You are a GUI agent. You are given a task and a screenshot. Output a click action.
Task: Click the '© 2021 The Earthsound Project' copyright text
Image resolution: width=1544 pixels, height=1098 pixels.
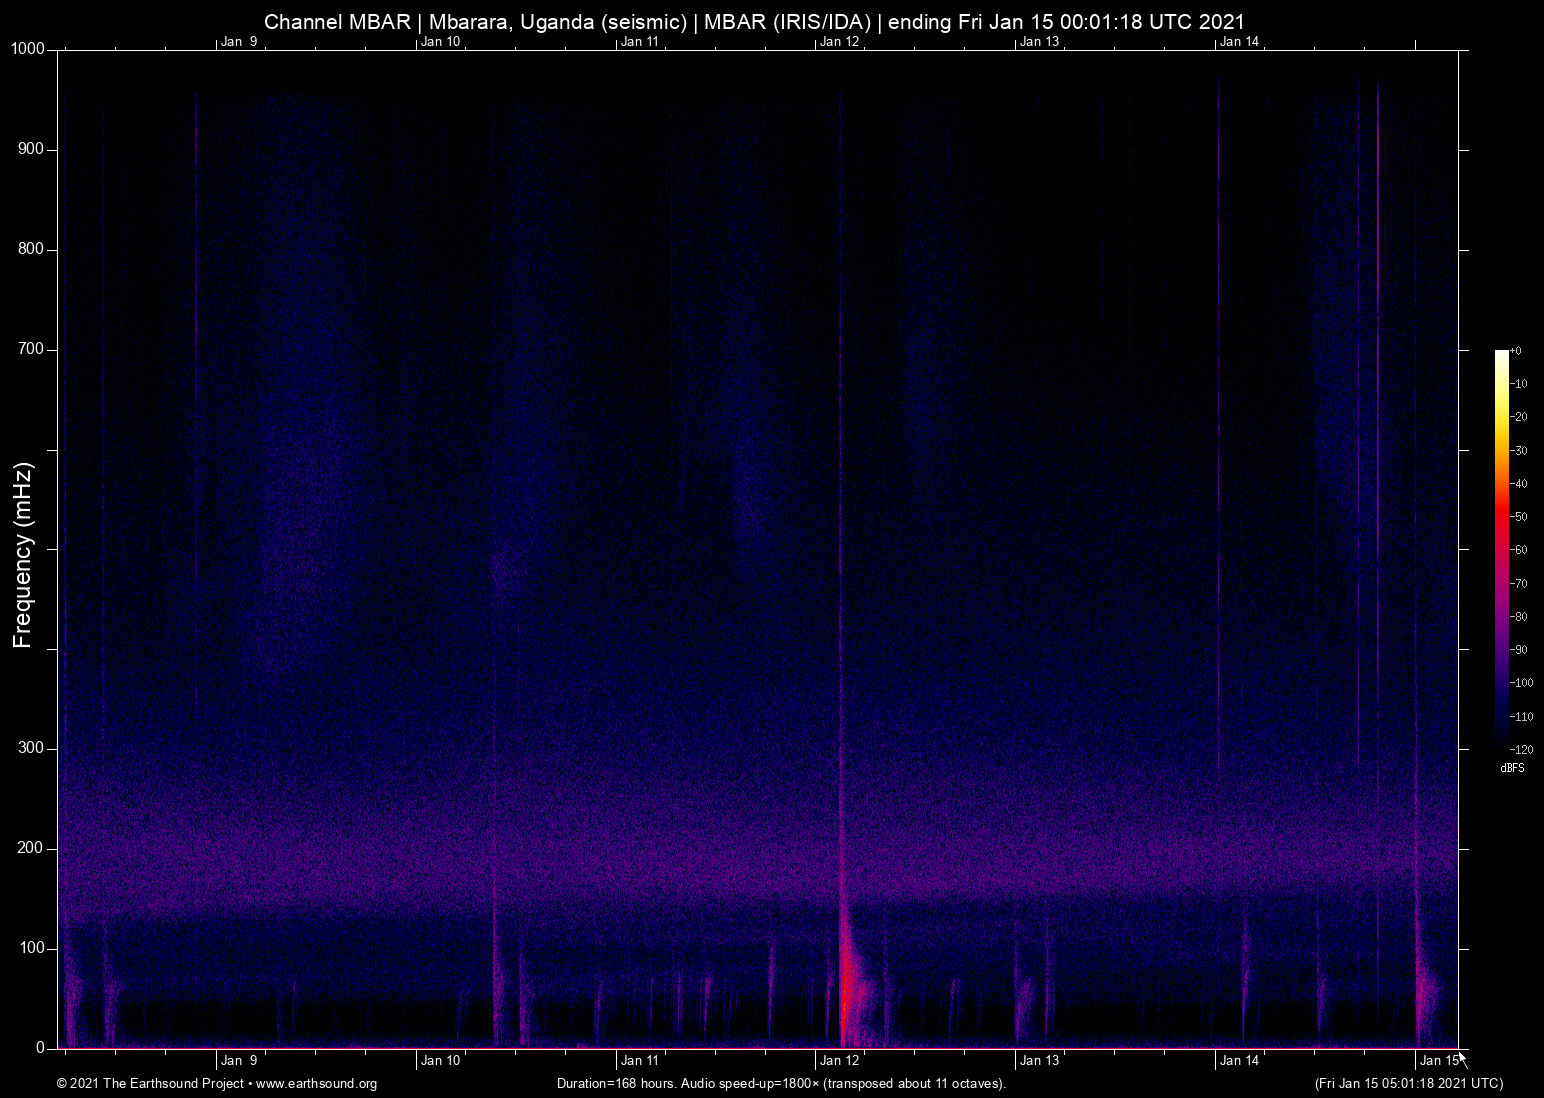[x=217, y=1084]
